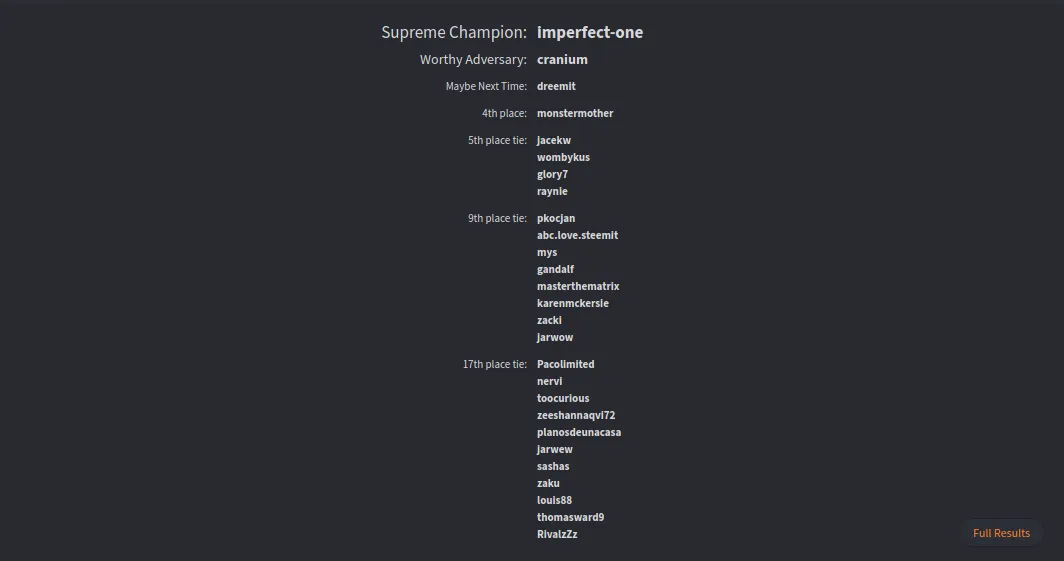The image size is (1064, 561).
Task: View wombykus profile
Action: click(563, 157)
